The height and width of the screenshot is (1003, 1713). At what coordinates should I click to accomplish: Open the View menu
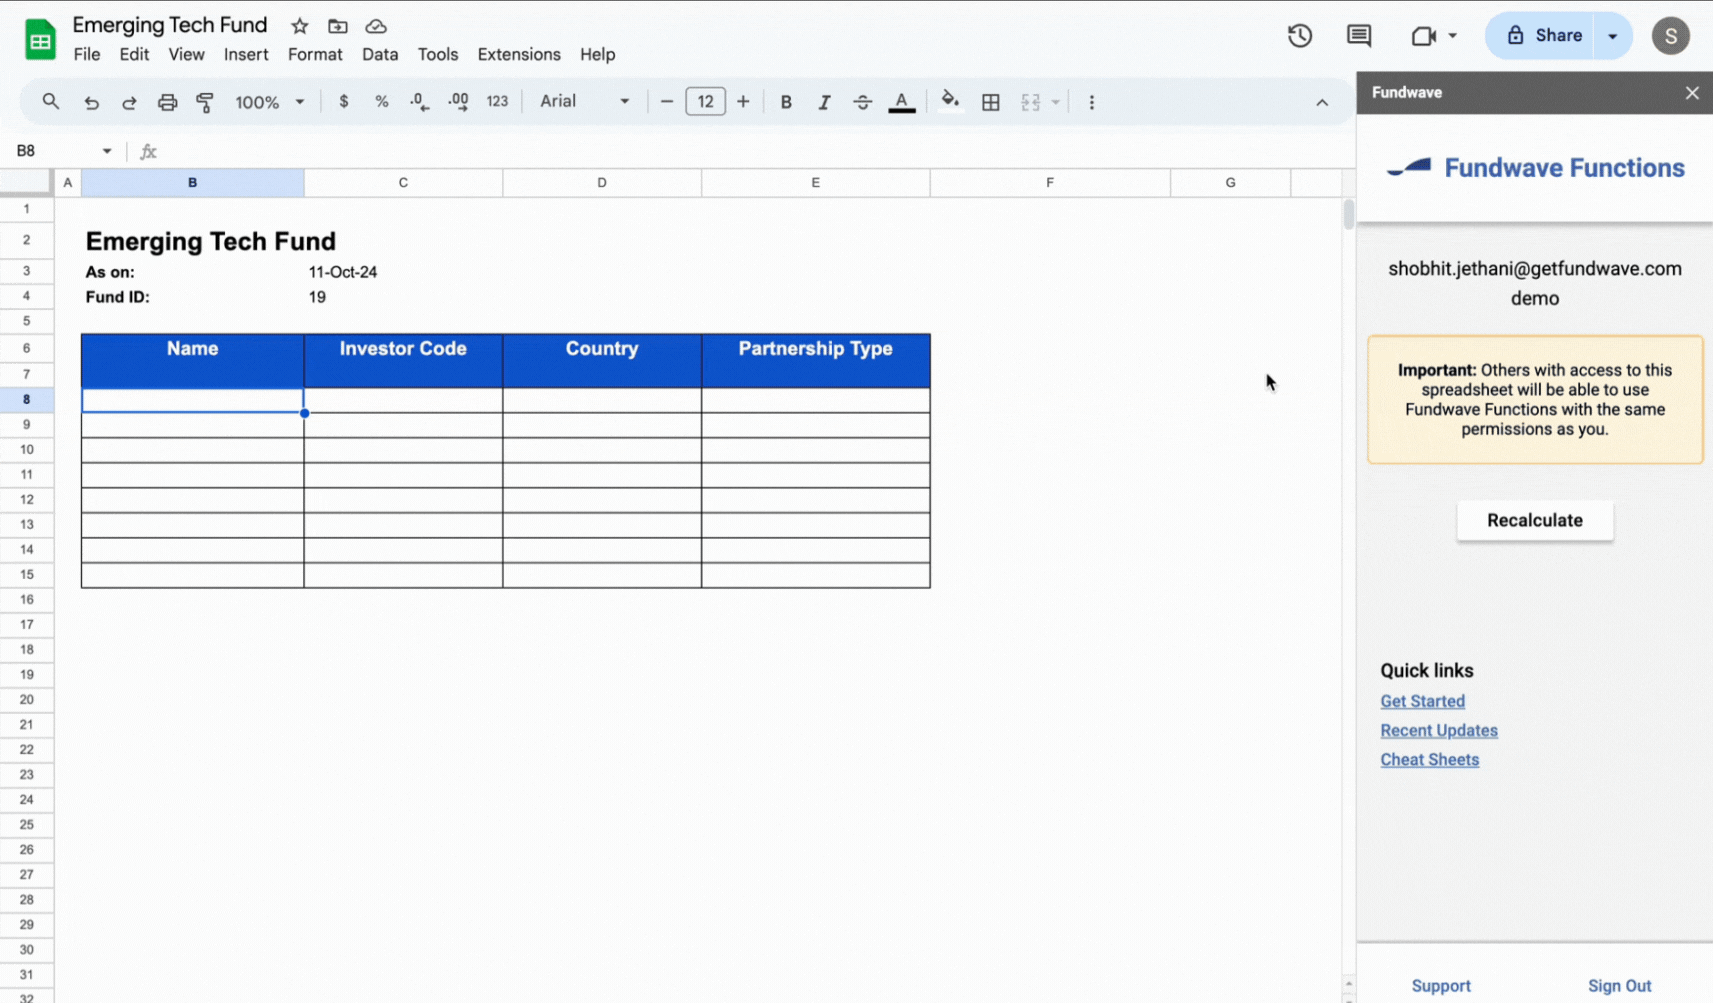(186, 54)
